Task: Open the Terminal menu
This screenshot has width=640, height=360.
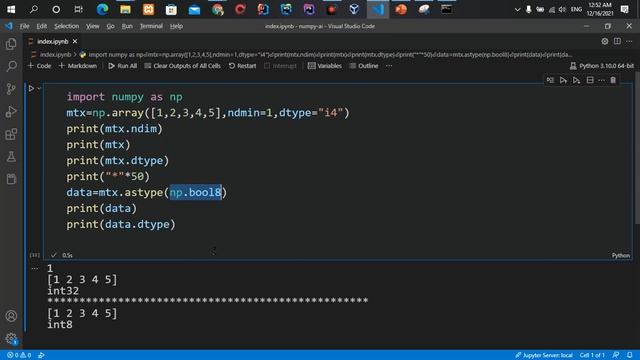Action: coord(151,26)
